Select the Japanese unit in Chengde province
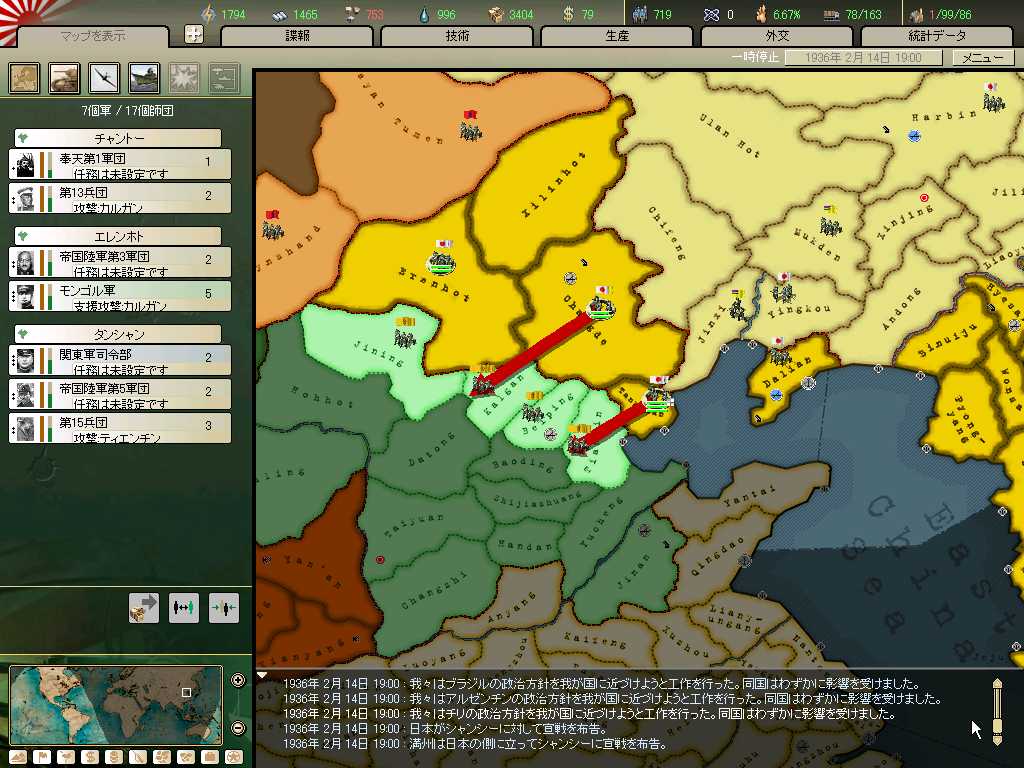The height and width of the screenshot is (768, 1024). [600, 302]
